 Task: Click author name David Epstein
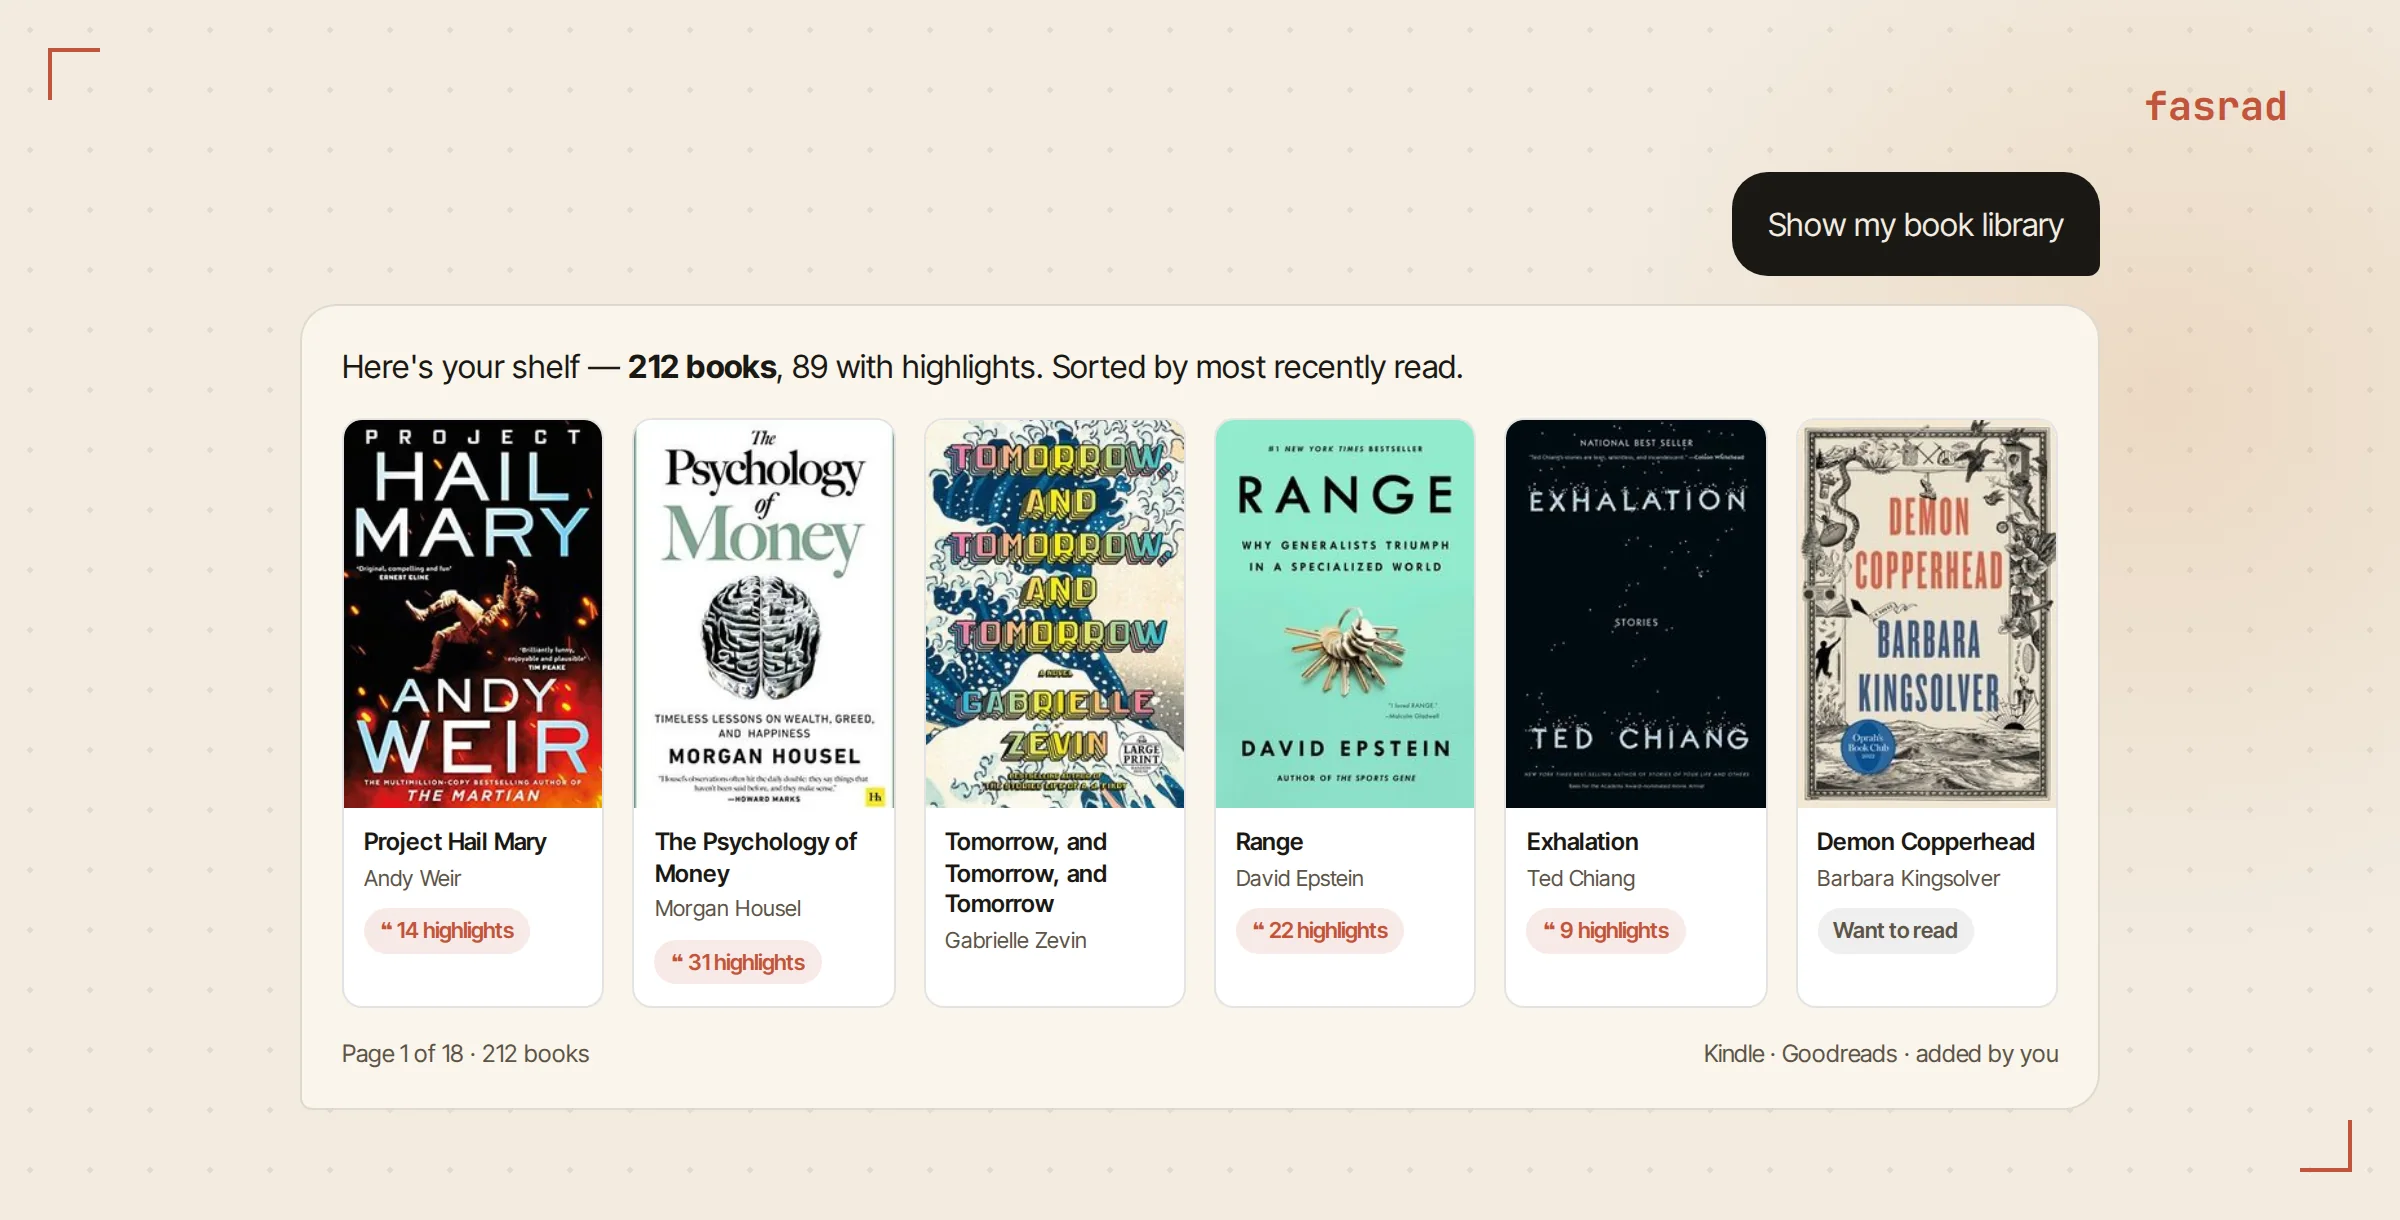[1300, 879]
